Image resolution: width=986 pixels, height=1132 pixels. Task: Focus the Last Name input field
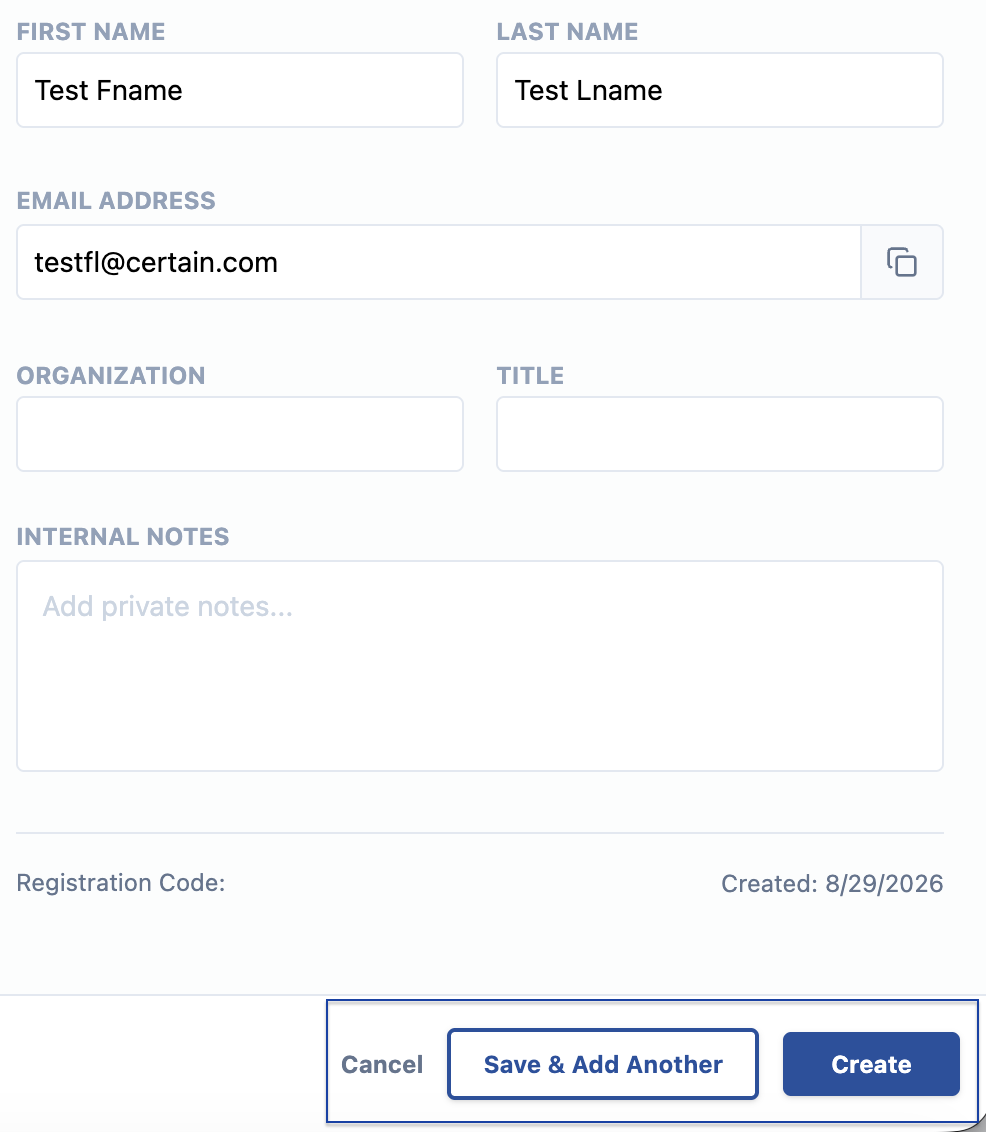pyautogui.click(x=720, y=90)
